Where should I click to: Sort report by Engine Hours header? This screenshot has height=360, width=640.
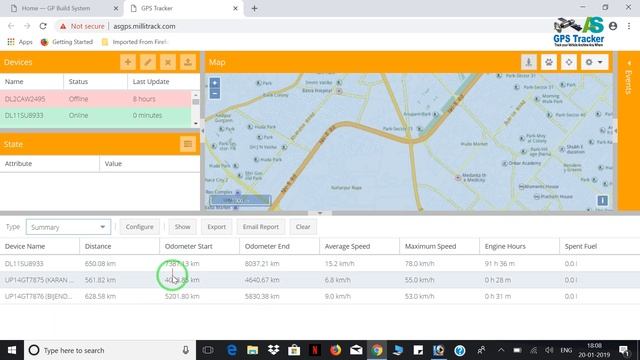click(x=520, y=246)
